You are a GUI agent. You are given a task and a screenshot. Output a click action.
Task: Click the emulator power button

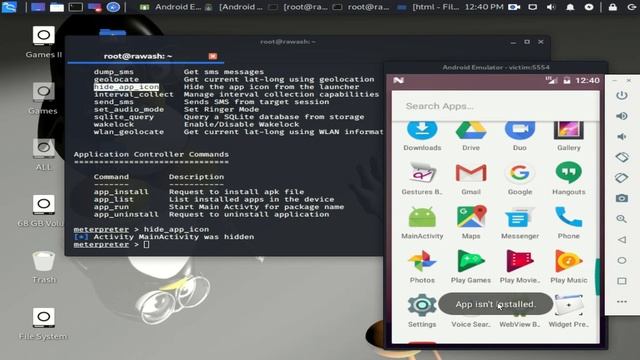pos(622,96)
